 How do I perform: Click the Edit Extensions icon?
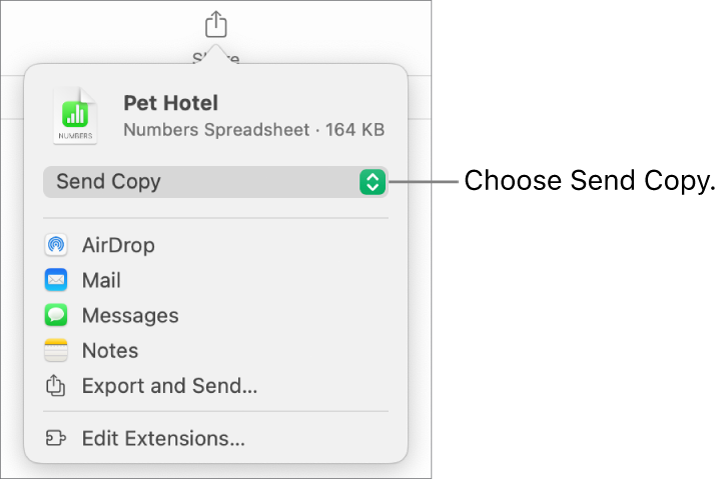[x=56, y=438]
